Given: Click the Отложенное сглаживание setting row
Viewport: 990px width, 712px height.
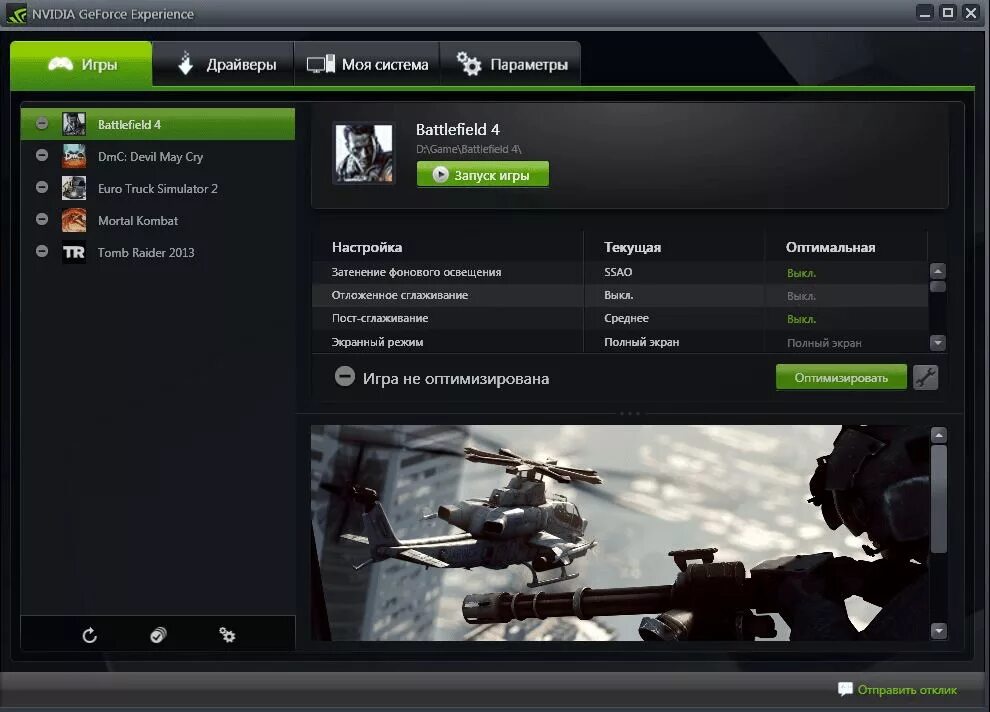Looking at the screenshot, I should click(619, 295).
